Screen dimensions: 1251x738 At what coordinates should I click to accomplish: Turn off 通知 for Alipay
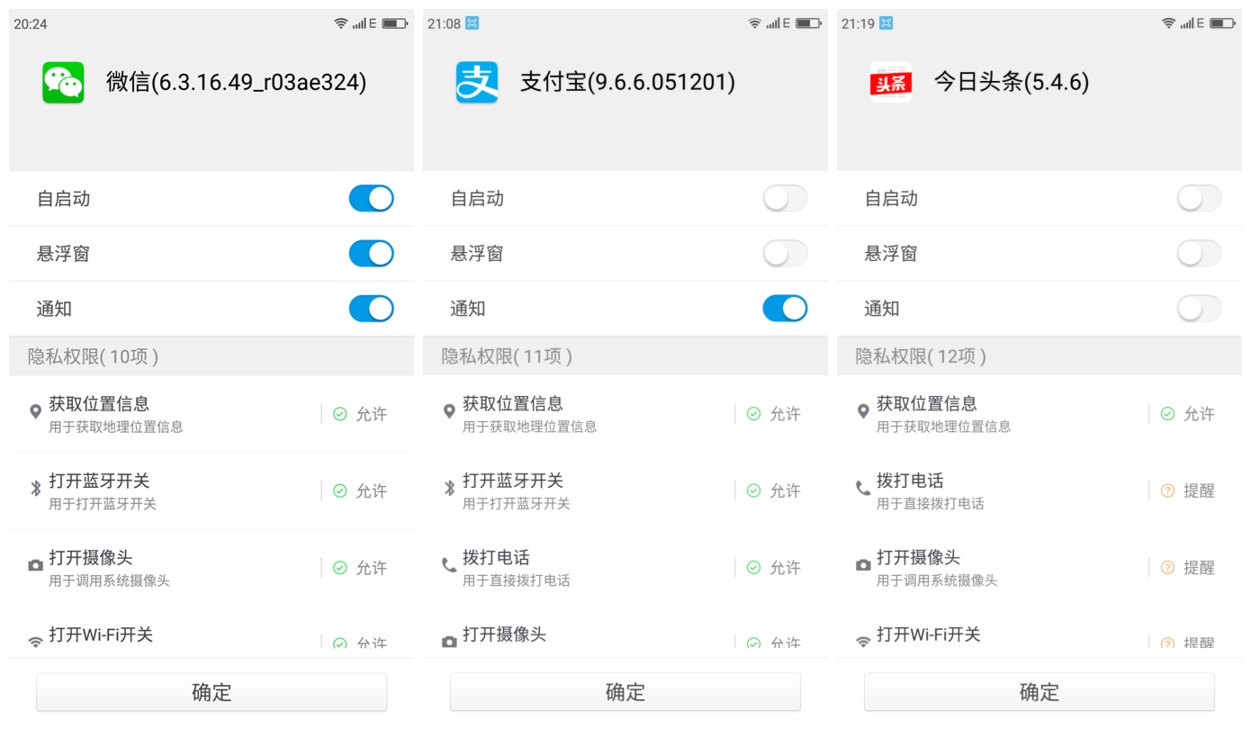click(x=785, y=308)
